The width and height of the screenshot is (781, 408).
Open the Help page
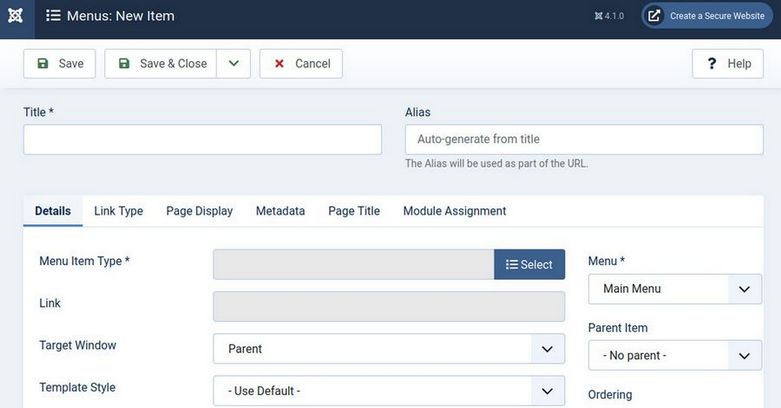click(727, 63)
